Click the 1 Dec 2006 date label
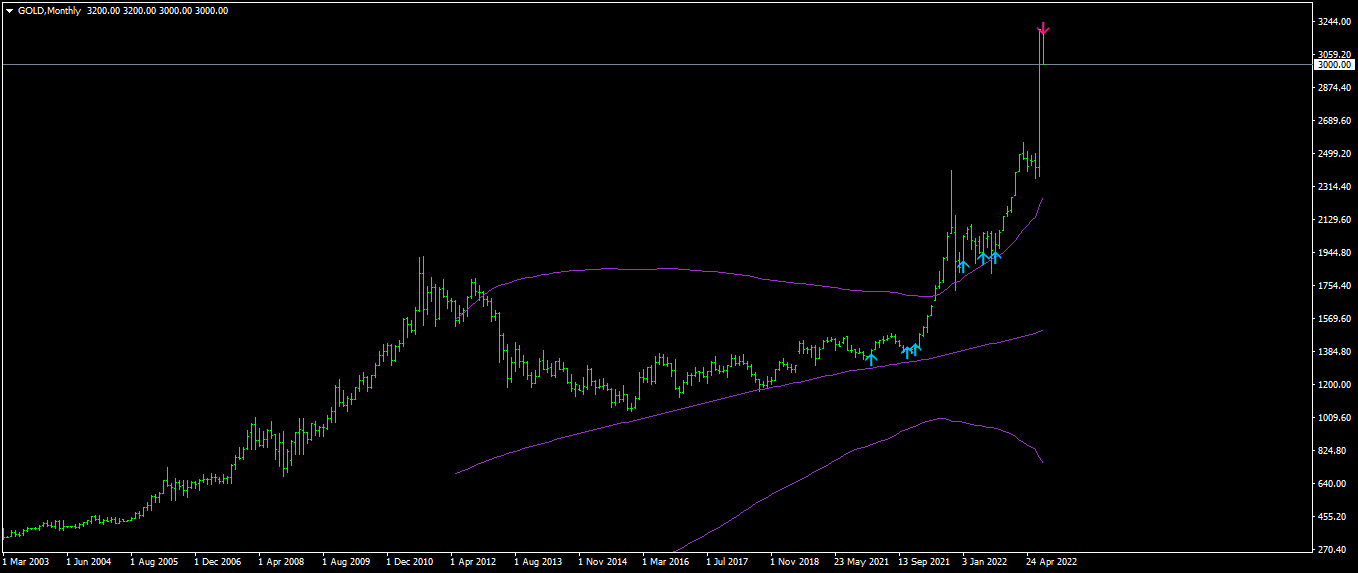Viewport: 1358px width, 573px height. pos(220,562)
